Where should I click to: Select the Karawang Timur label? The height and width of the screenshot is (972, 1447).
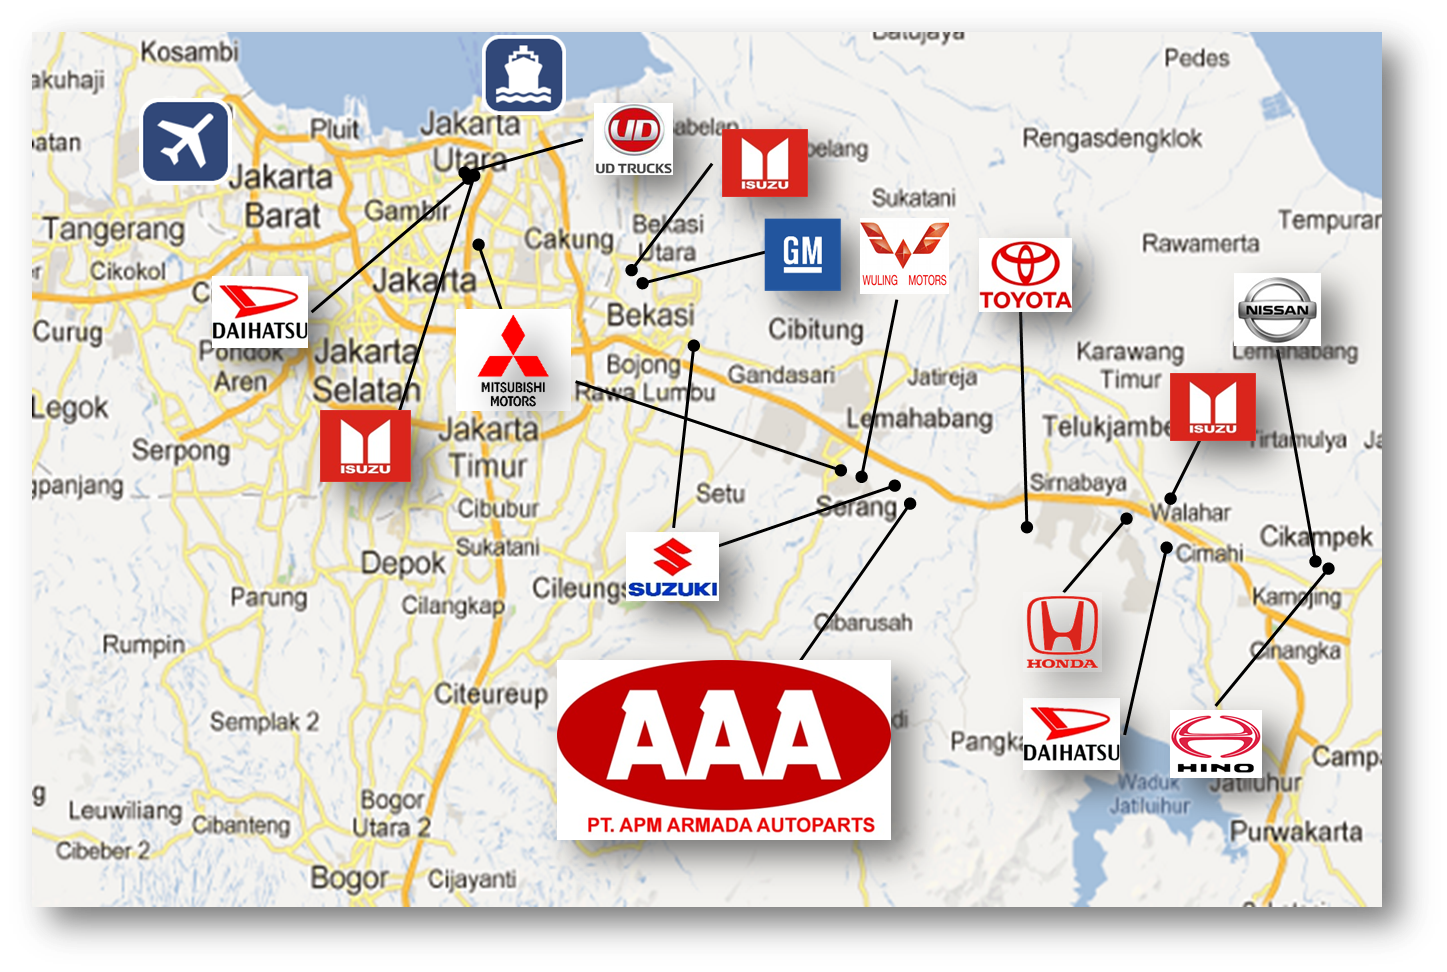click(x=1130, y=365)
